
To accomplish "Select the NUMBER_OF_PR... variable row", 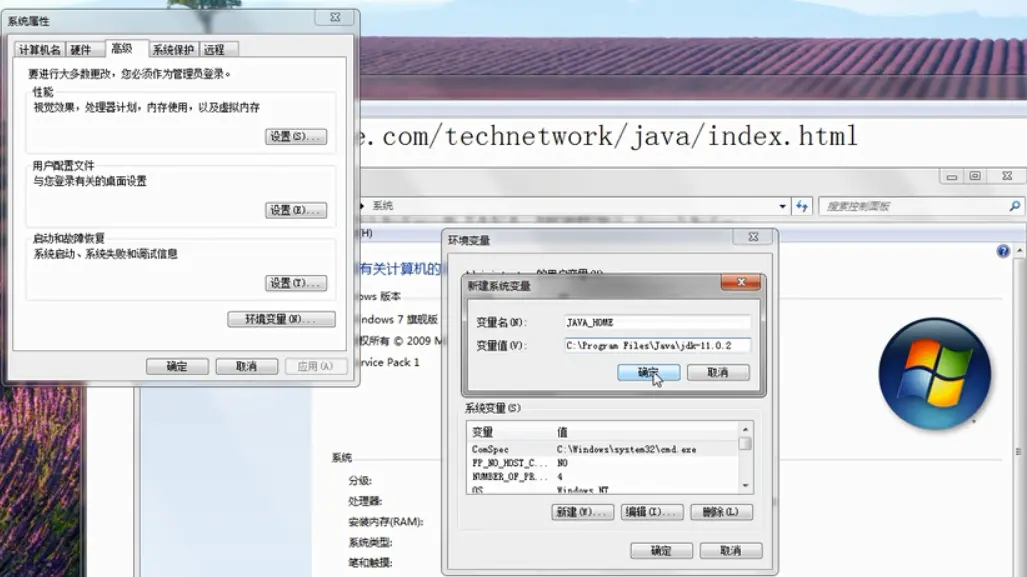I will (x=603, y=477).
